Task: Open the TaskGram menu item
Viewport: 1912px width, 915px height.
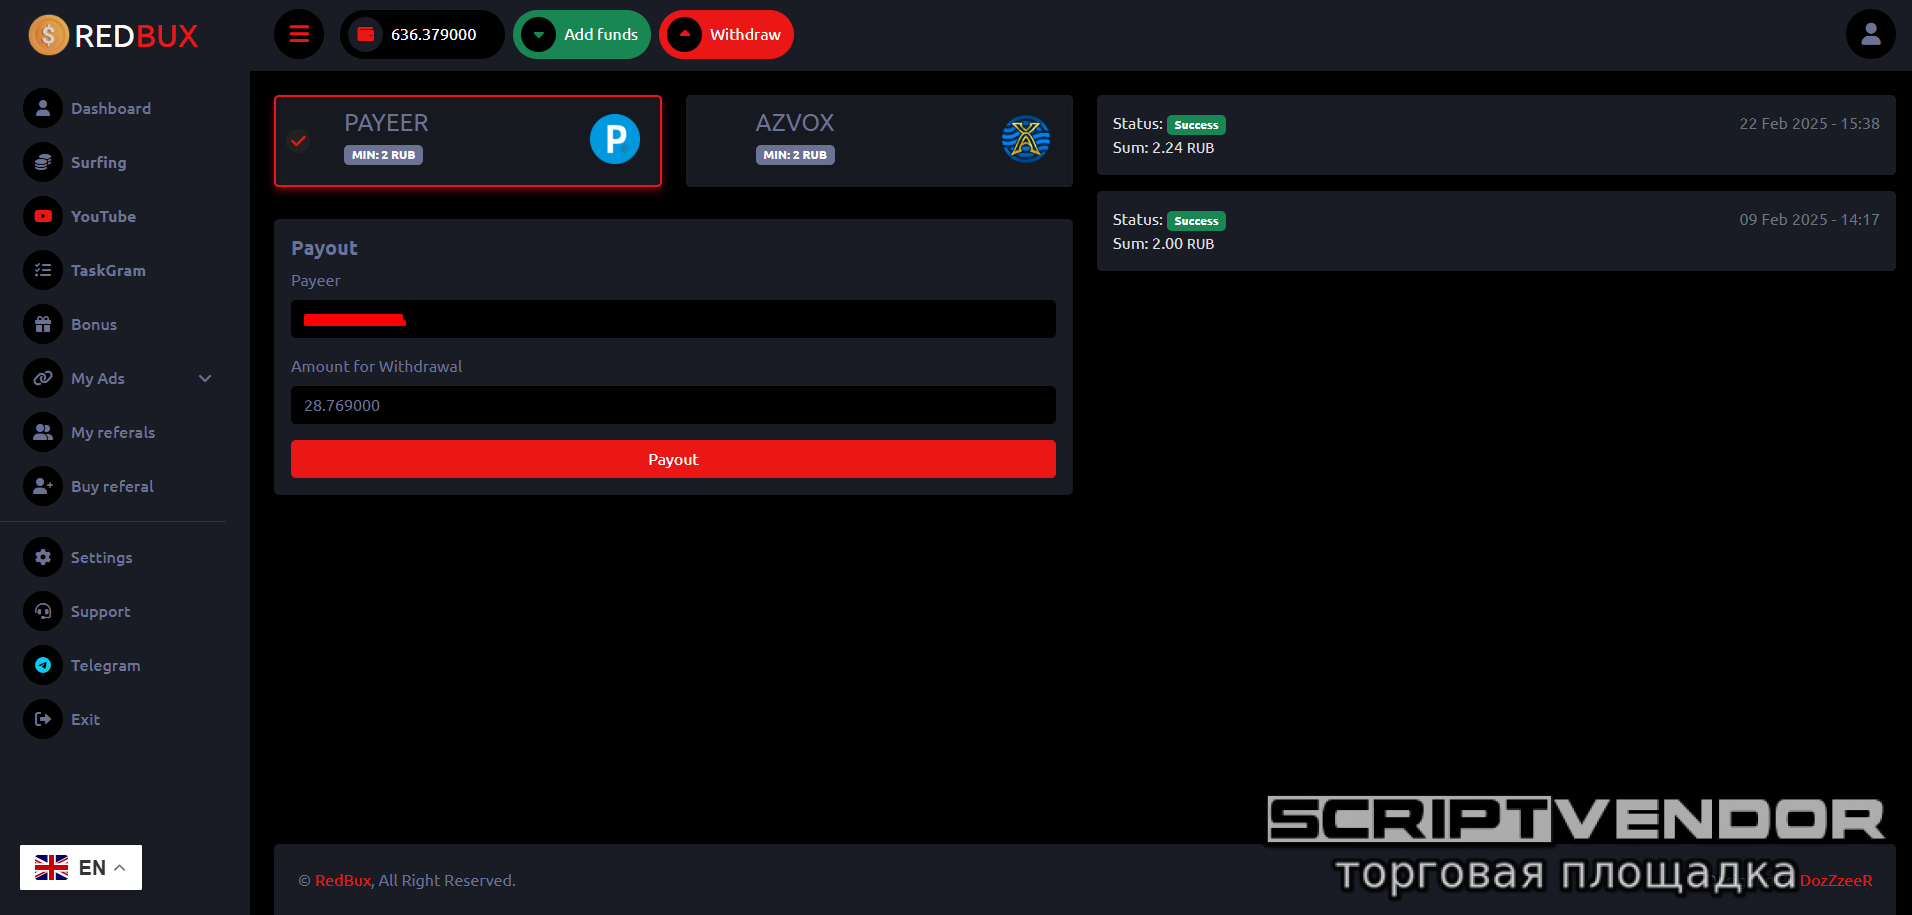Action: 108,270
